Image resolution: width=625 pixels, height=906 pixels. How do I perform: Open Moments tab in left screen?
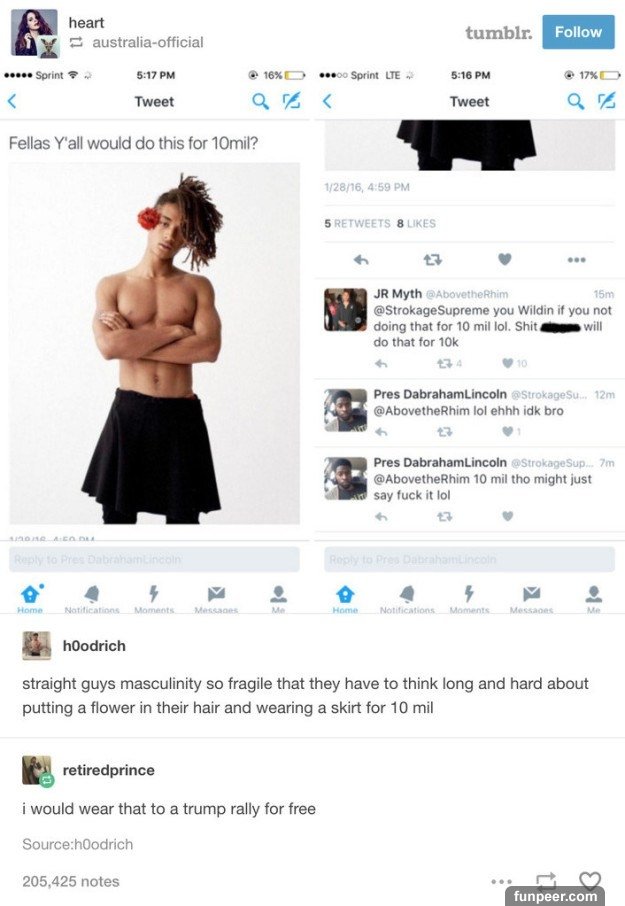154,599
